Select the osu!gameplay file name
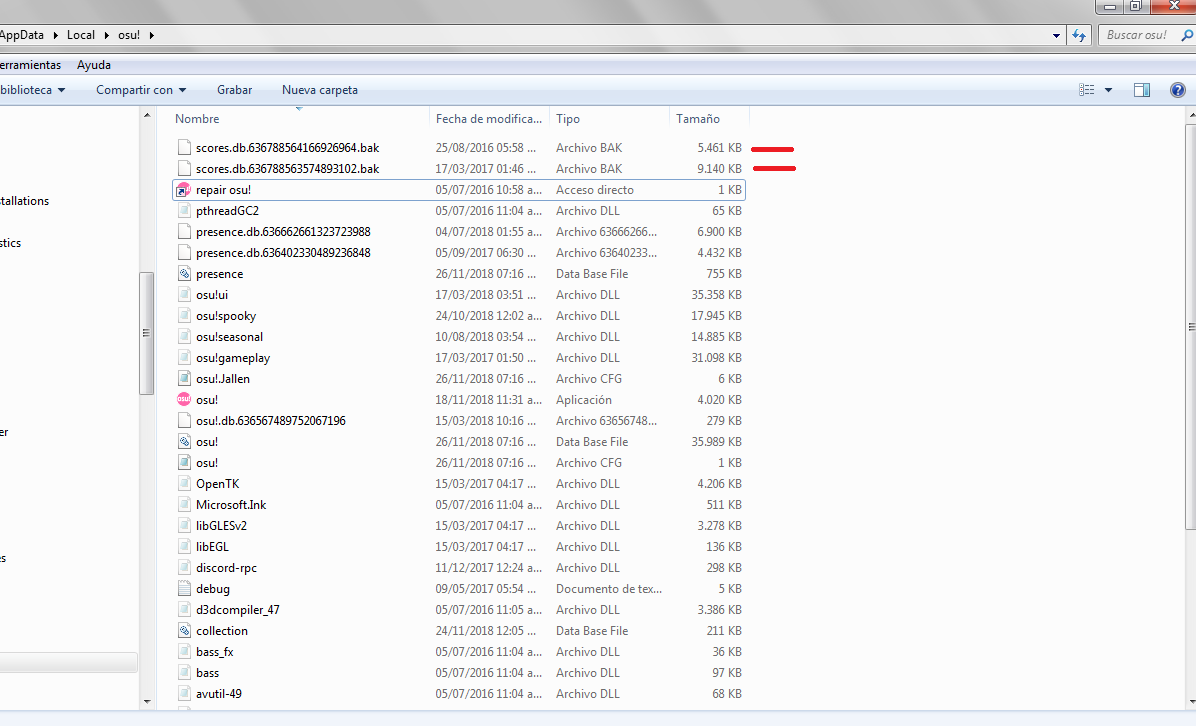This screenshot has width=1196, height=726. coord(233,358)
